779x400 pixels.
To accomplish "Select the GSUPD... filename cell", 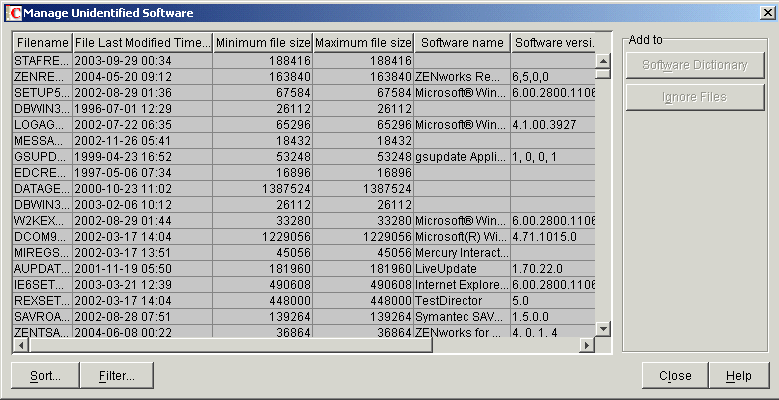I will 43,157.
